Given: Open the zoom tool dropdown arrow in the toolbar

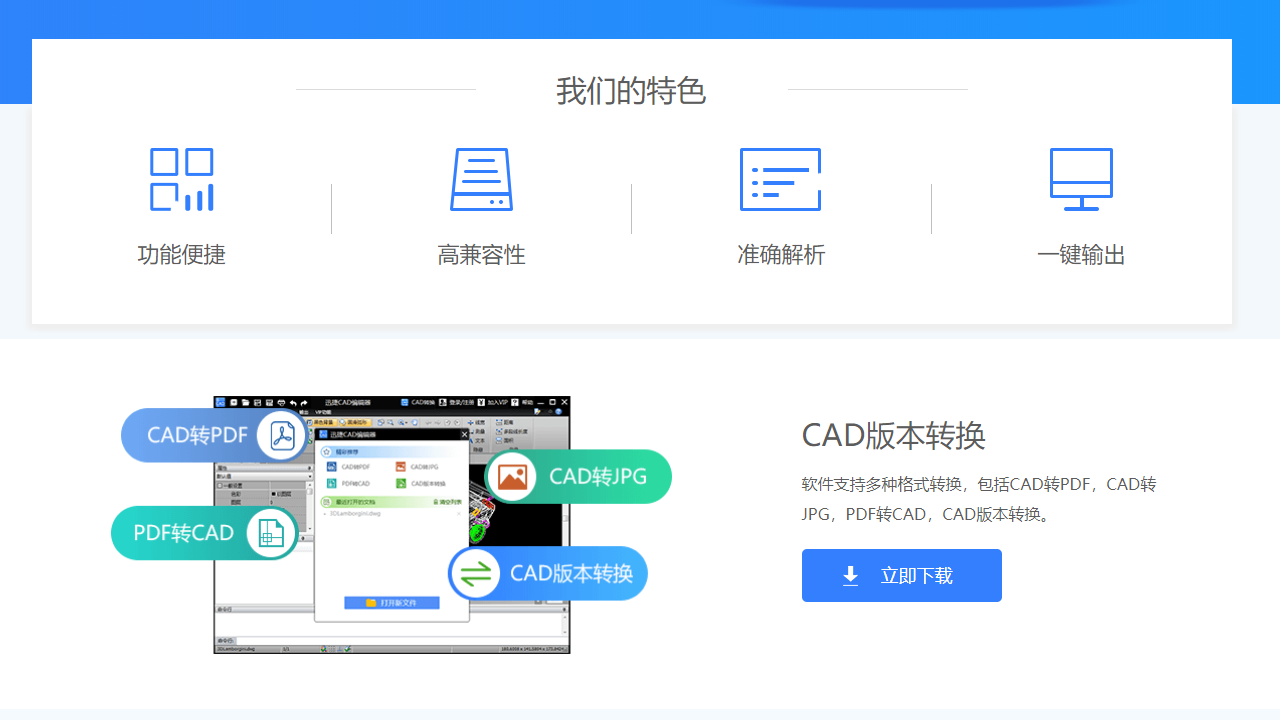Looking at the screenshot, I should coord(405,422).
